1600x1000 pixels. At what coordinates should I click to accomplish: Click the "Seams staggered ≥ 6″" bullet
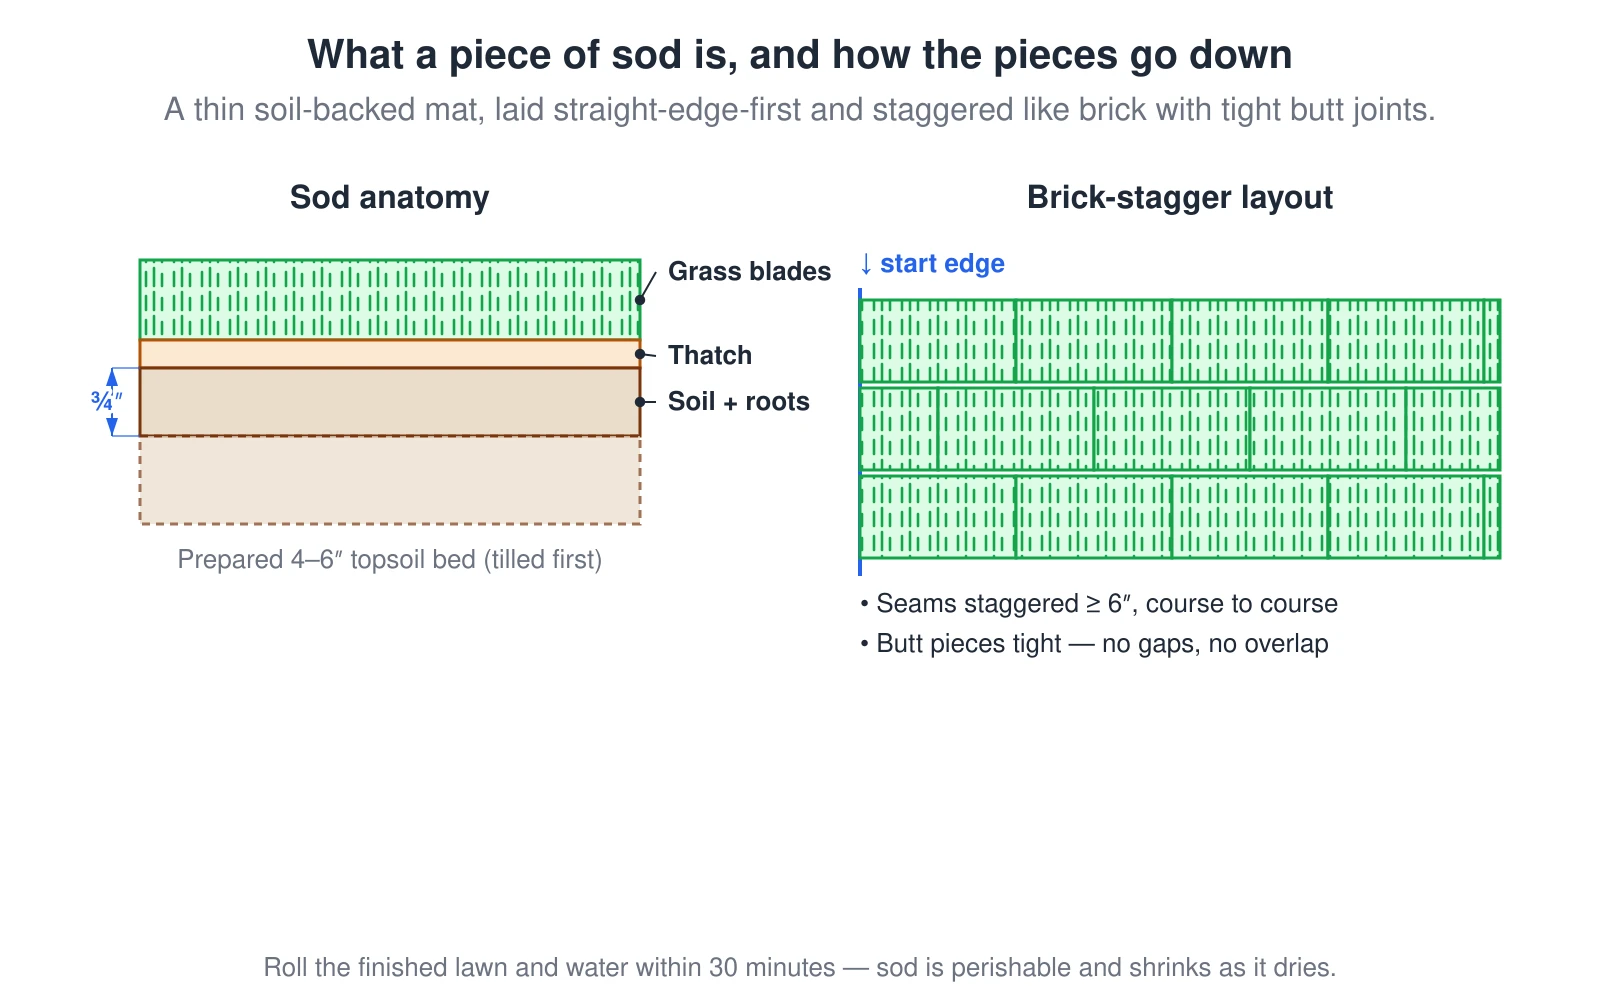click(x=1099, y=603)
